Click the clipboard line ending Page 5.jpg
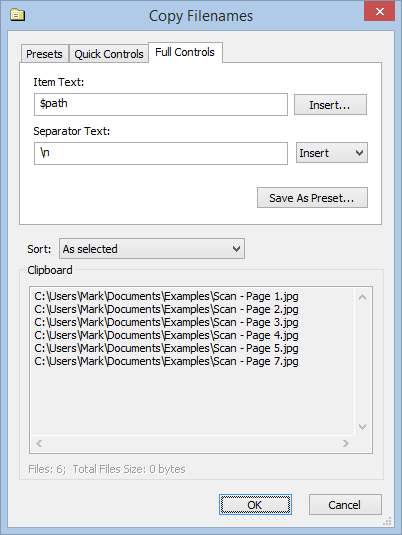402x535 pixels. [166, 348]
